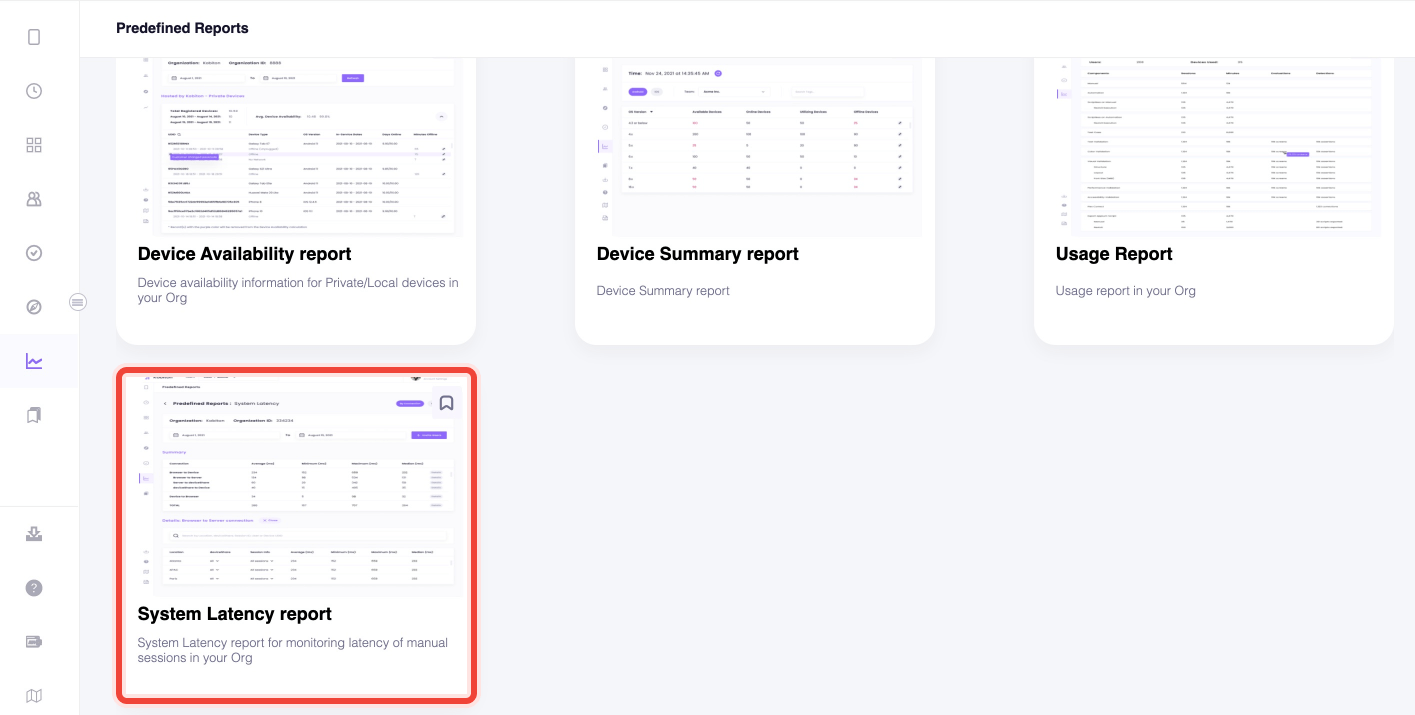This screenshot has width=1415, height=715.
Task: Click the download tray sidebar icon
Action: coord(34,534)
